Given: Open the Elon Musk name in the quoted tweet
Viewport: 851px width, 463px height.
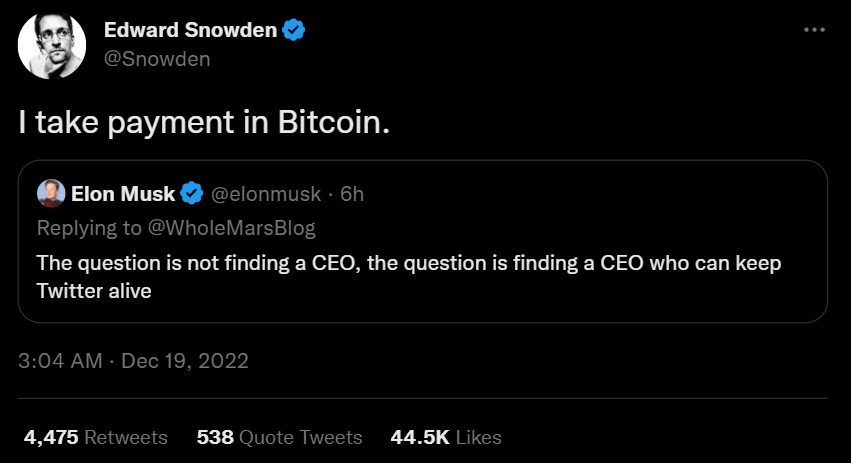Looking at the screenshot, I should tap(123, 194).
